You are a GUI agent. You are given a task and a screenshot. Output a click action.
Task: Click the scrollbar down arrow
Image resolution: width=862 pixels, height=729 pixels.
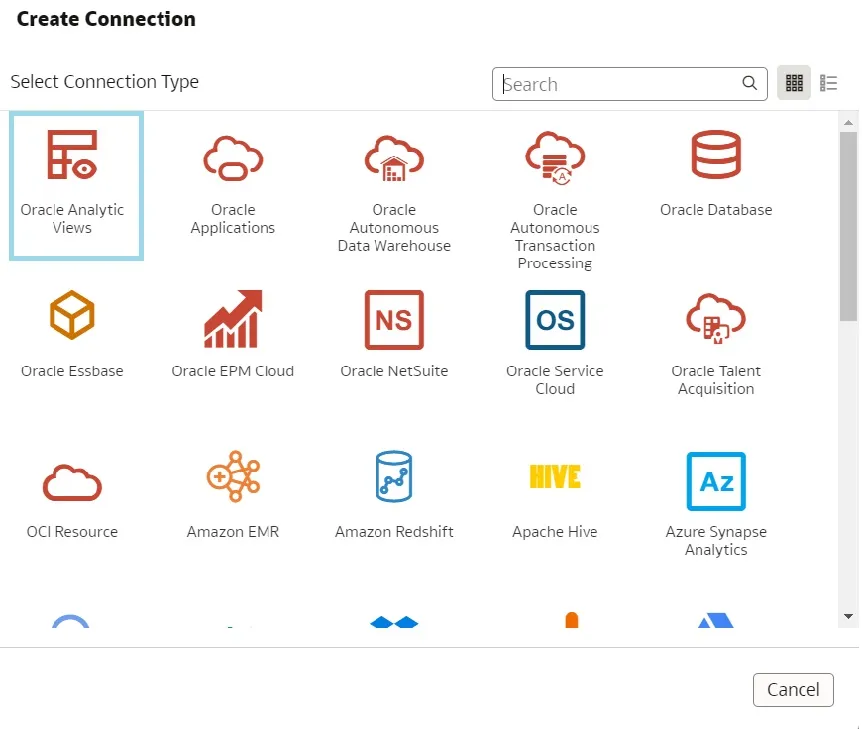849,617
